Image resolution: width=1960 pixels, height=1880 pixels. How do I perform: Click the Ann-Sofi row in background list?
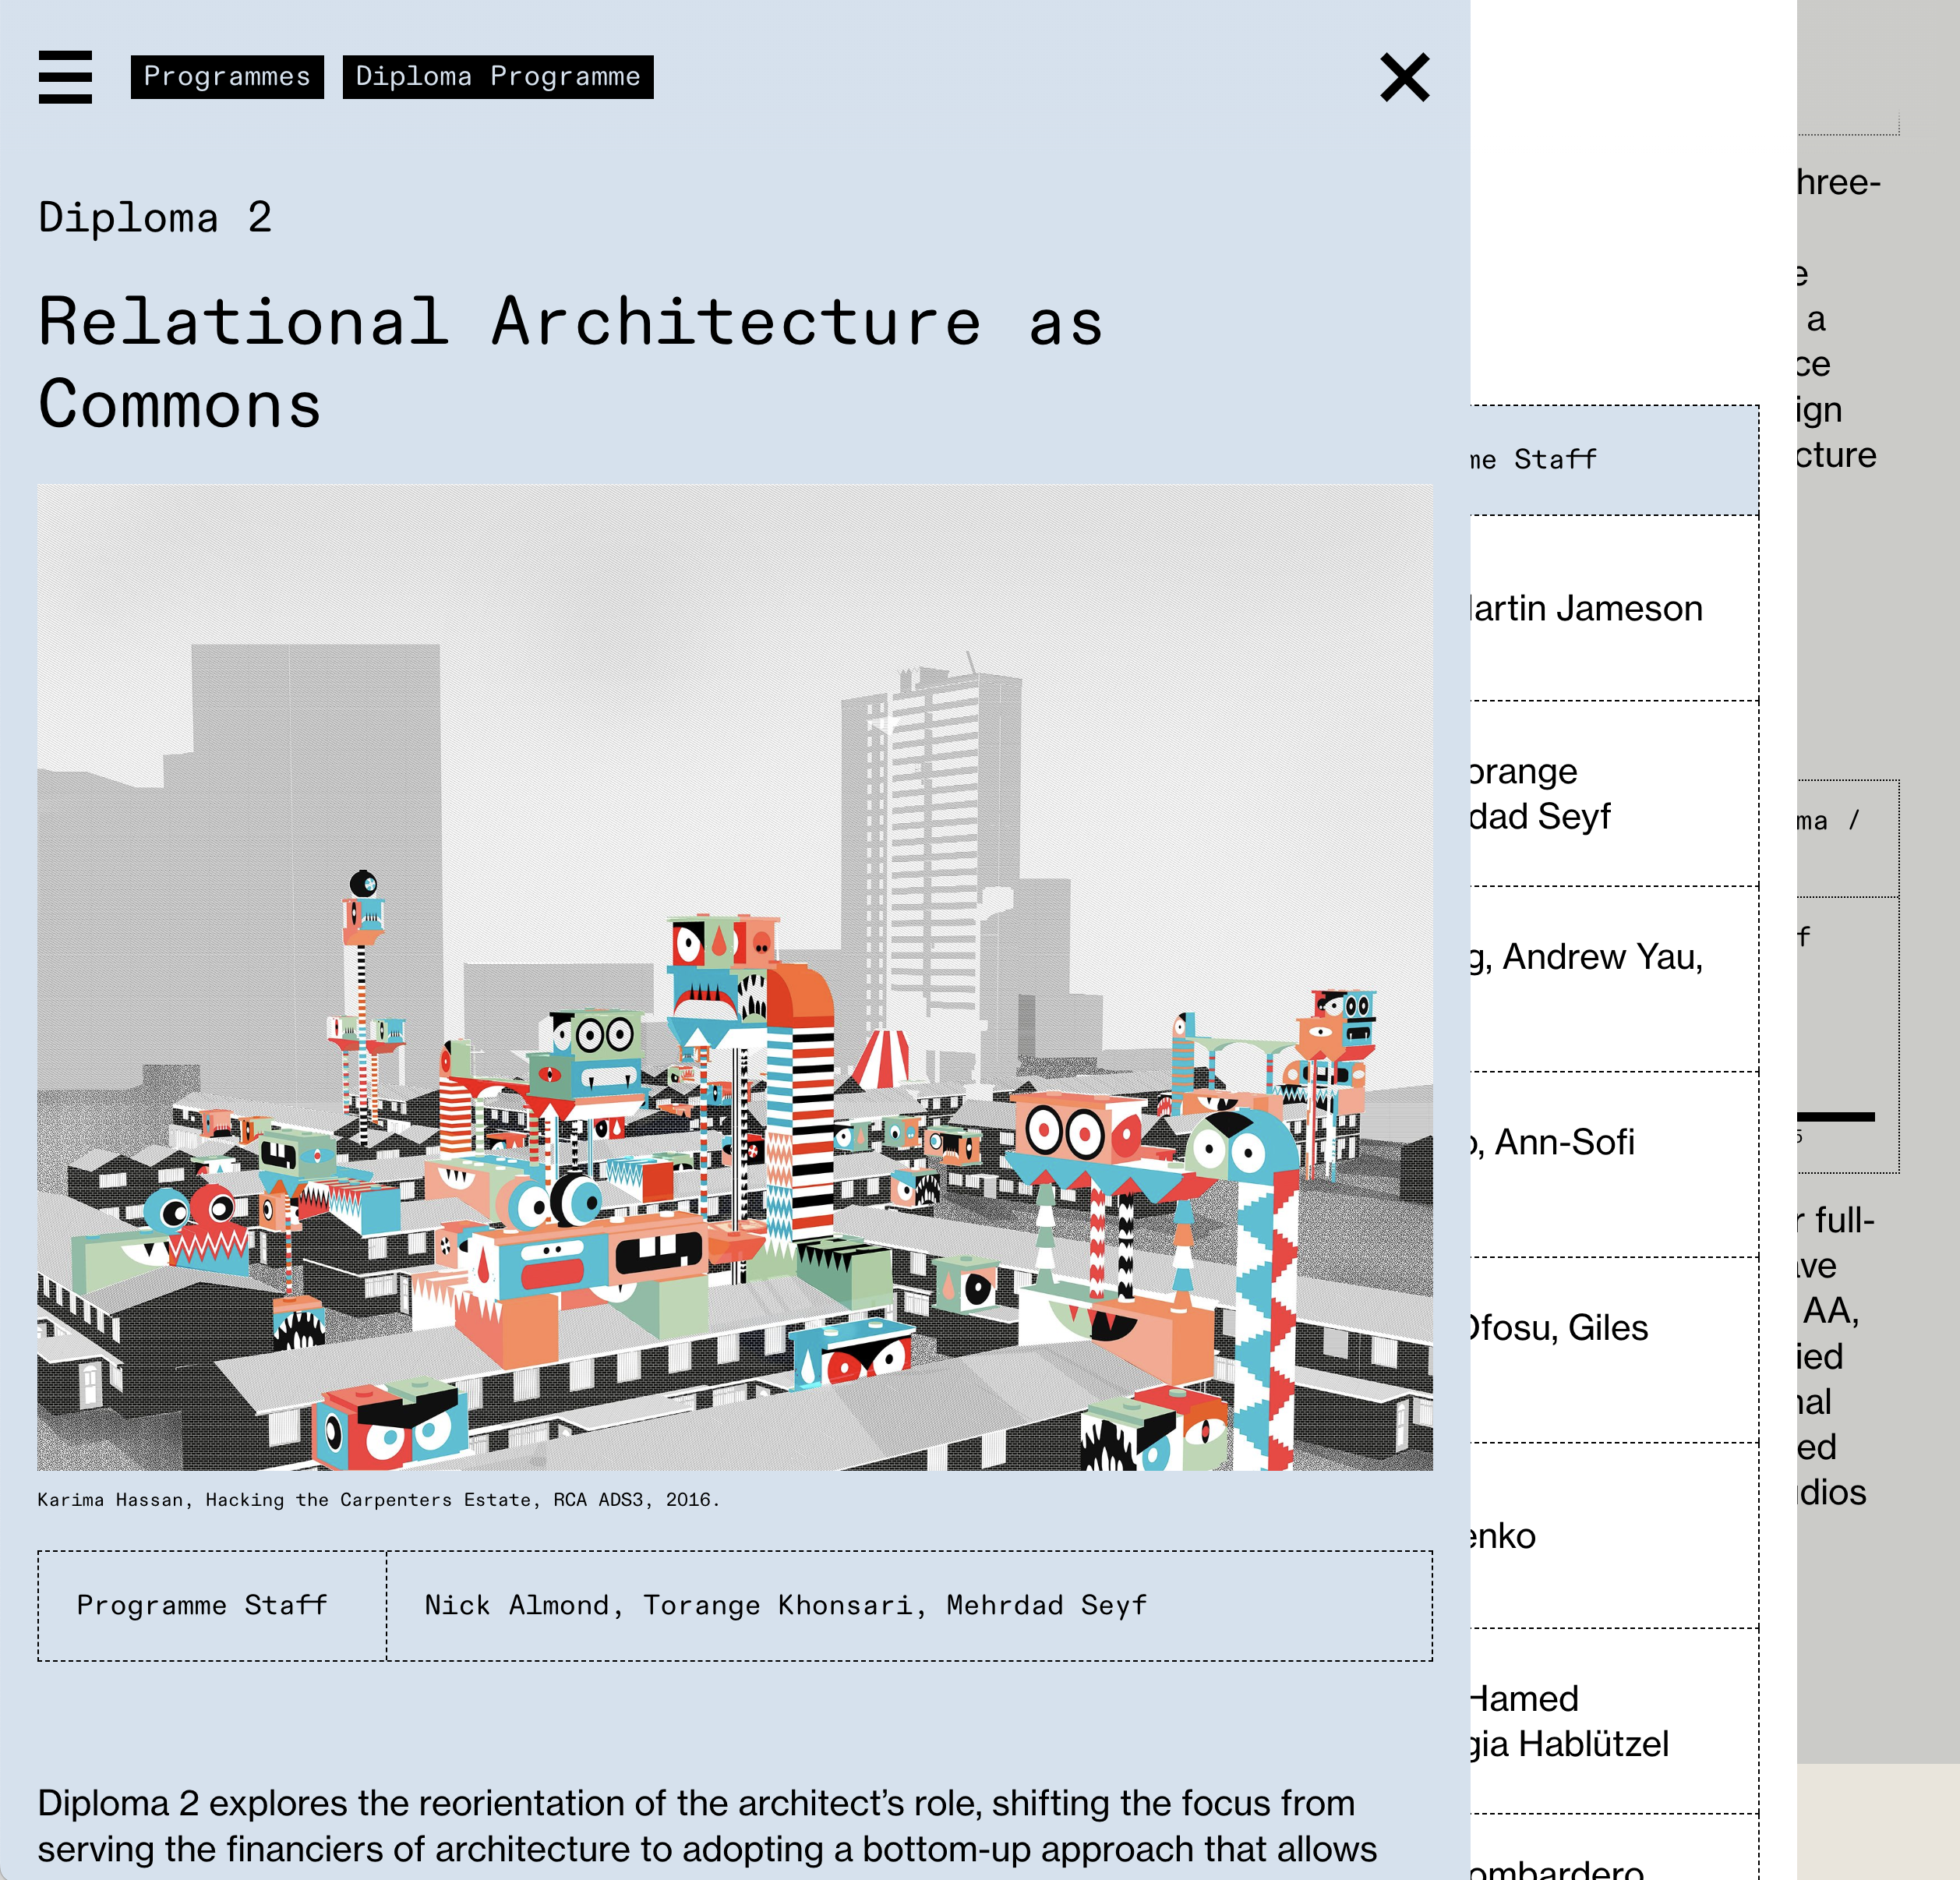(x=1614, y=1164)
